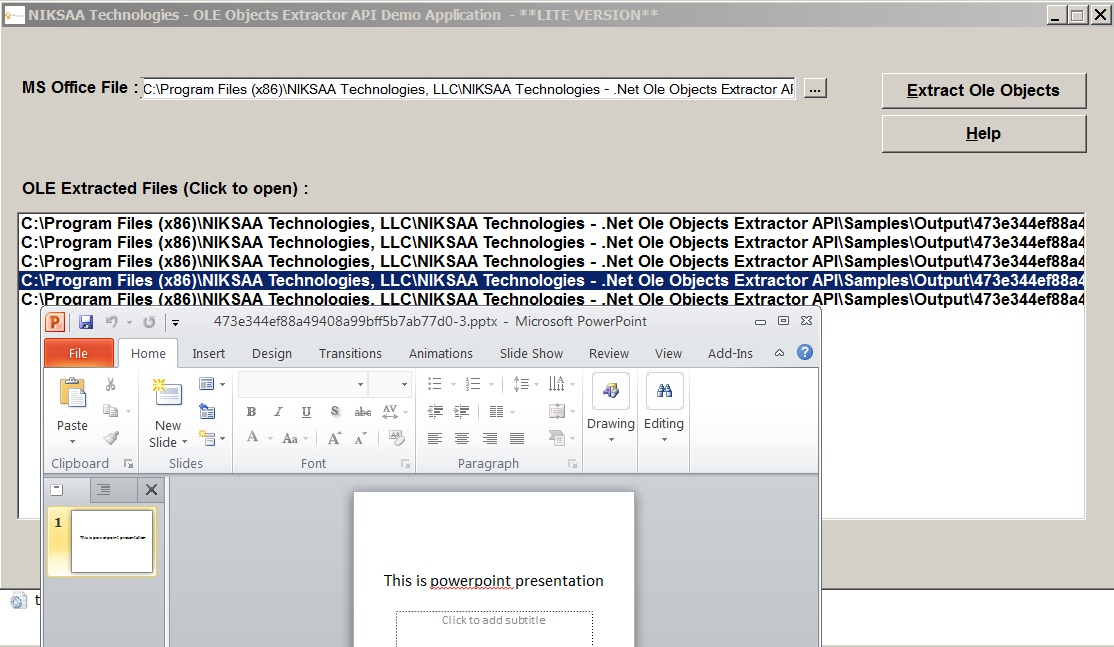
Task: Switch to the Slides thumbnail pane tab
Action: [x=57, y=489]
